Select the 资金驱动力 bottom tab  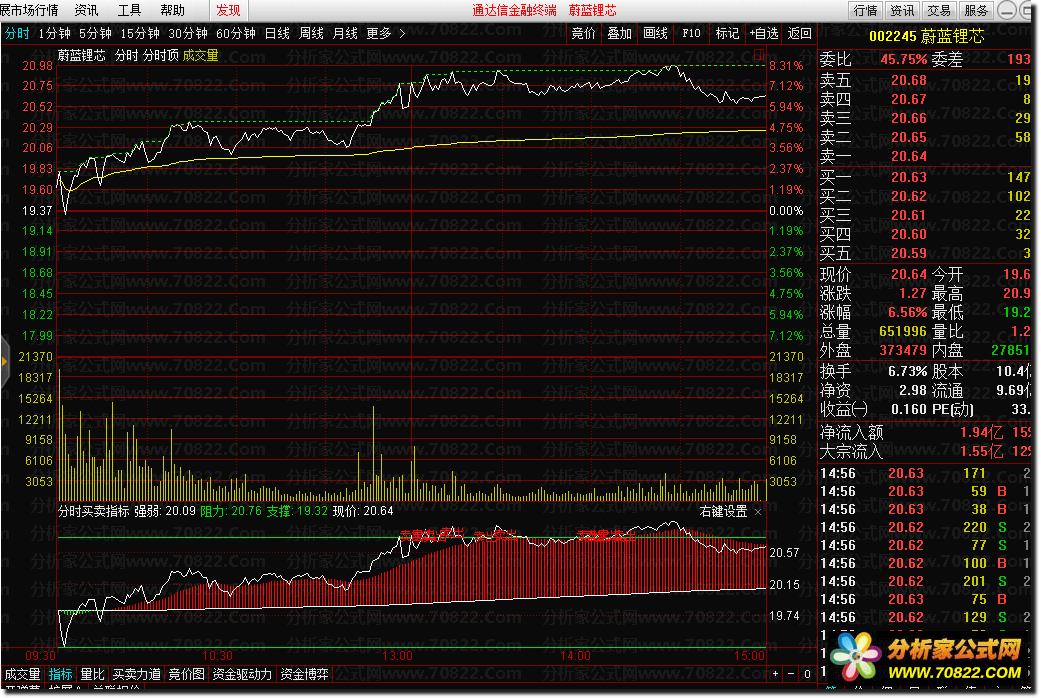click(242, 674)
